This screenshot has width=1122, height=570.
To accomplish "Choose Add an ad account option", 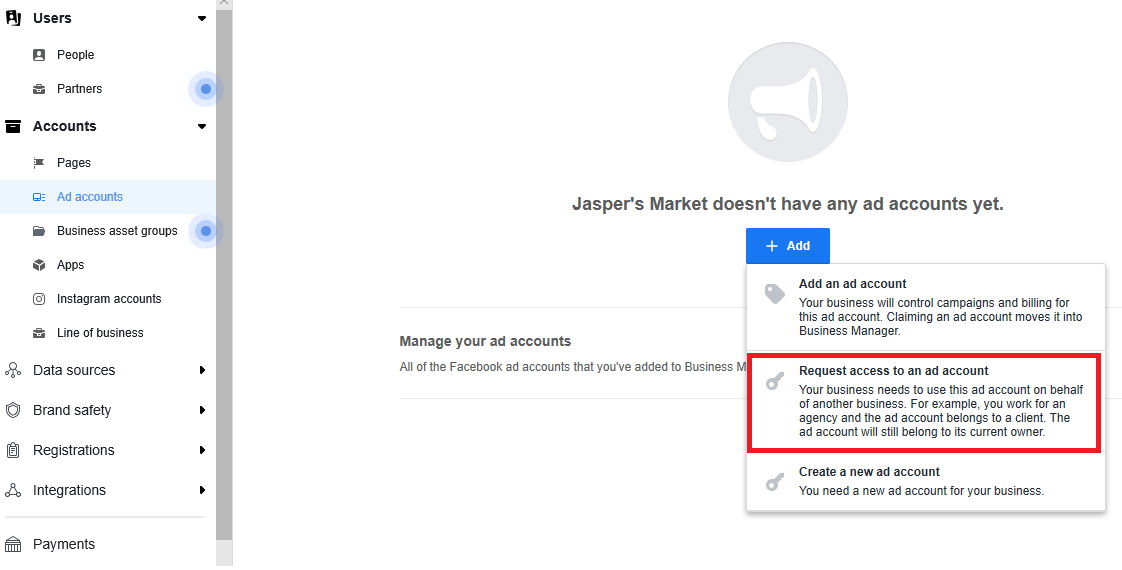I will 926,308.
